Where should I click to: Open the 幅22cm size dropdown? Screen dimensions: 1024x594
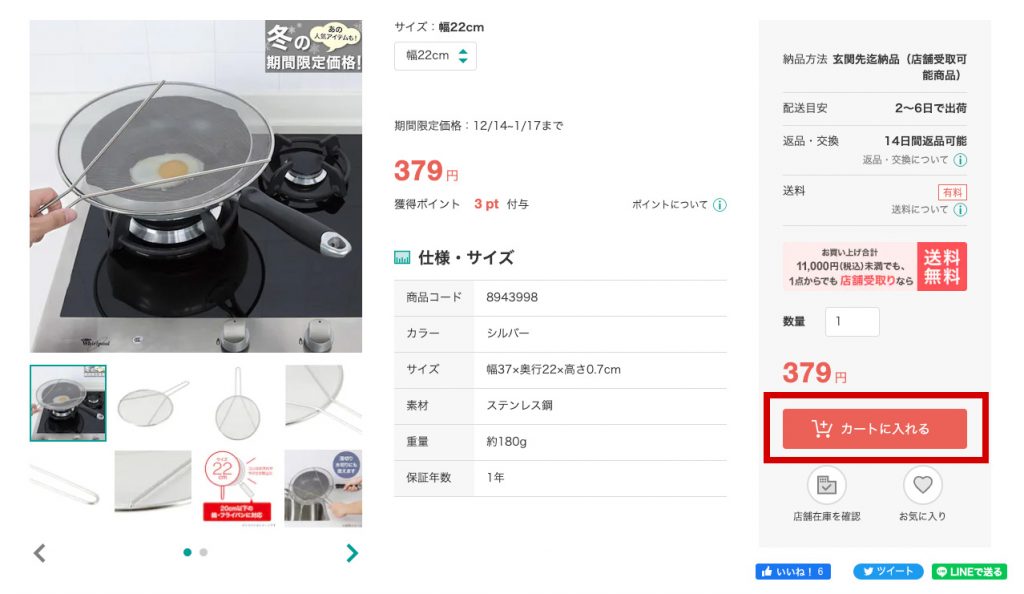click(435, 56)
